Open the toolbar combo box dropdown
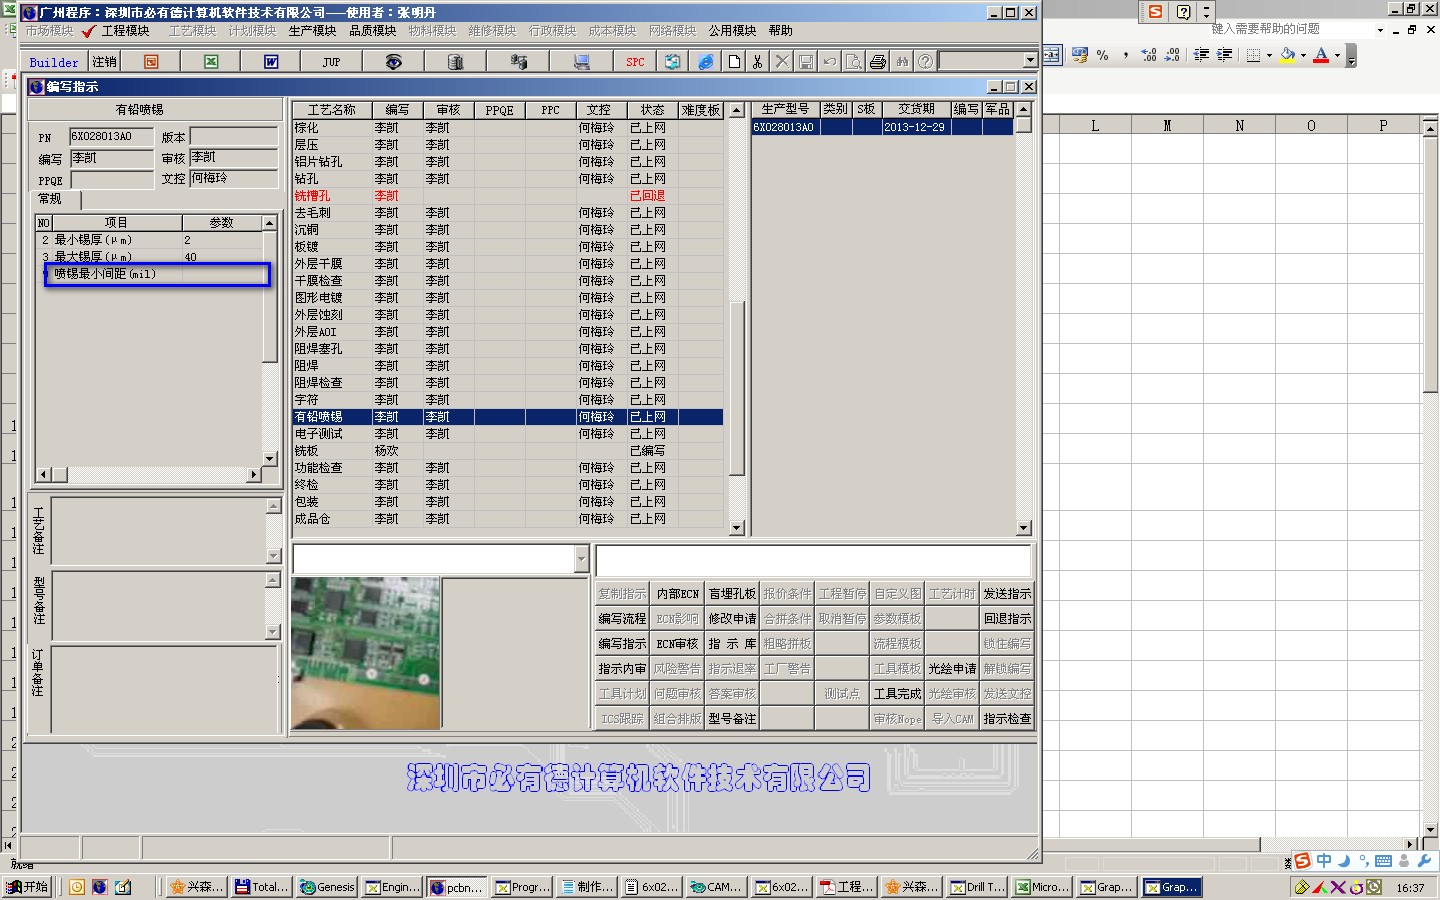 tap(1030, 61)
